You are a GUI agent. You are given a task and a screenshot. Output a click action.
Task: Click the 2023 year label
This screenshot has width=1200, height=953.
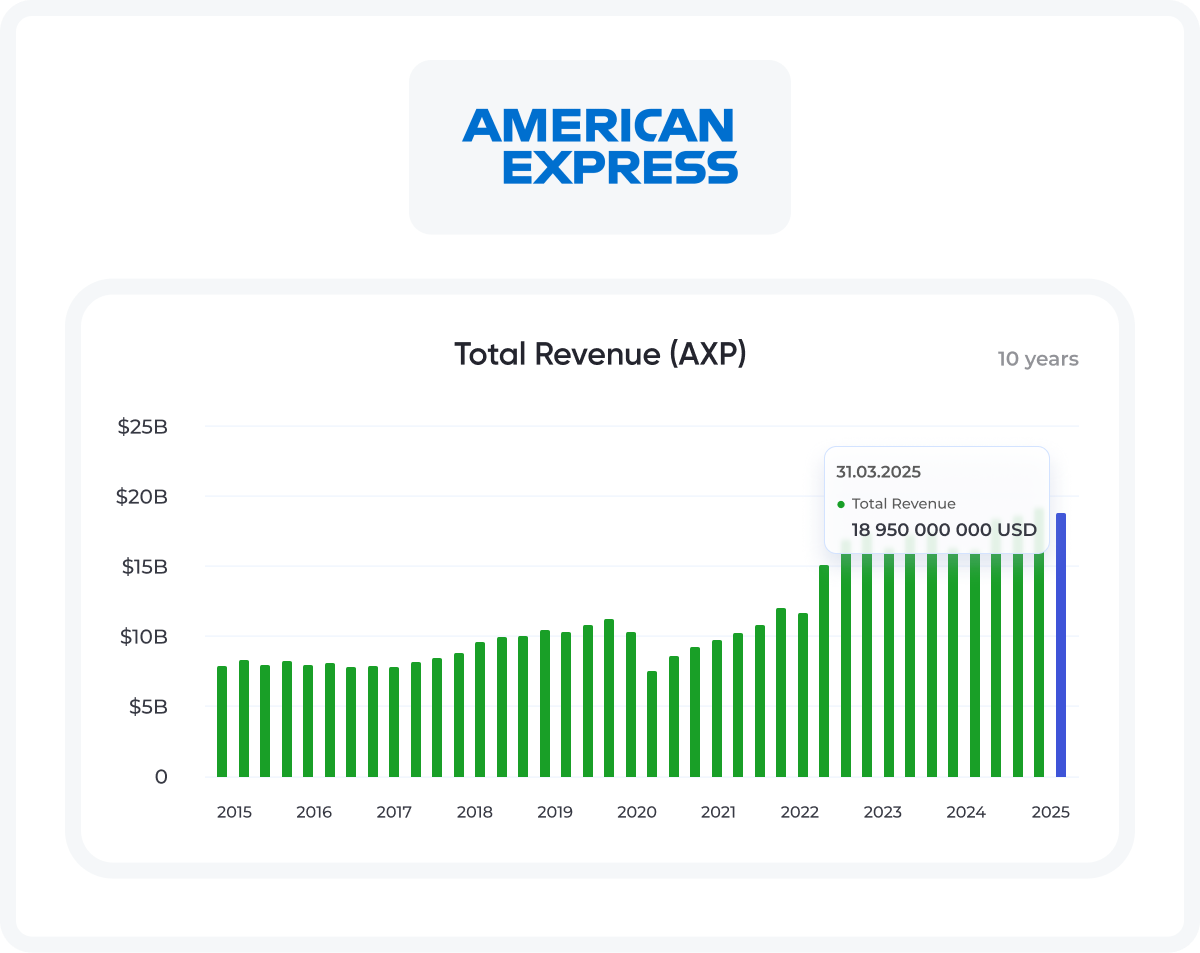tap(883, 812)
